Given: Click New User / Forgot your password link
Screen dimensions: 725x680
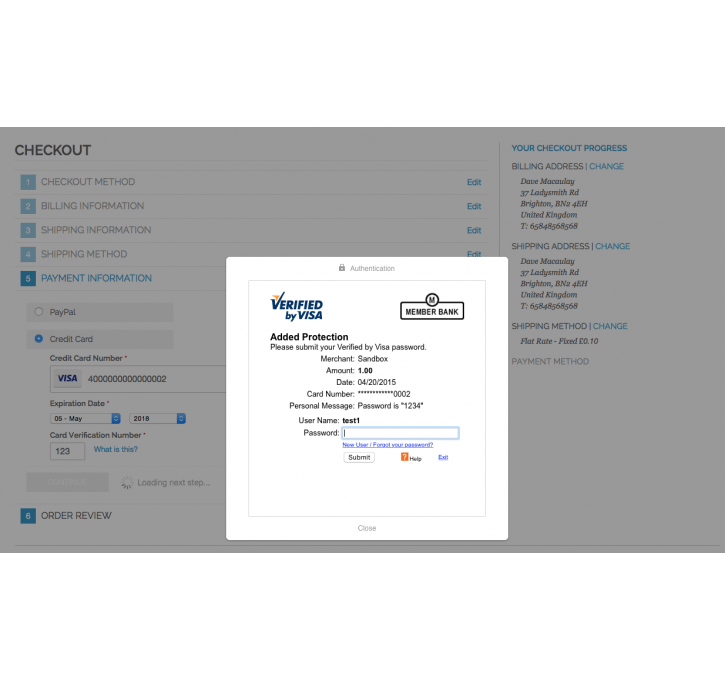Looking at the screenshot, I should (x=387, y=445).
